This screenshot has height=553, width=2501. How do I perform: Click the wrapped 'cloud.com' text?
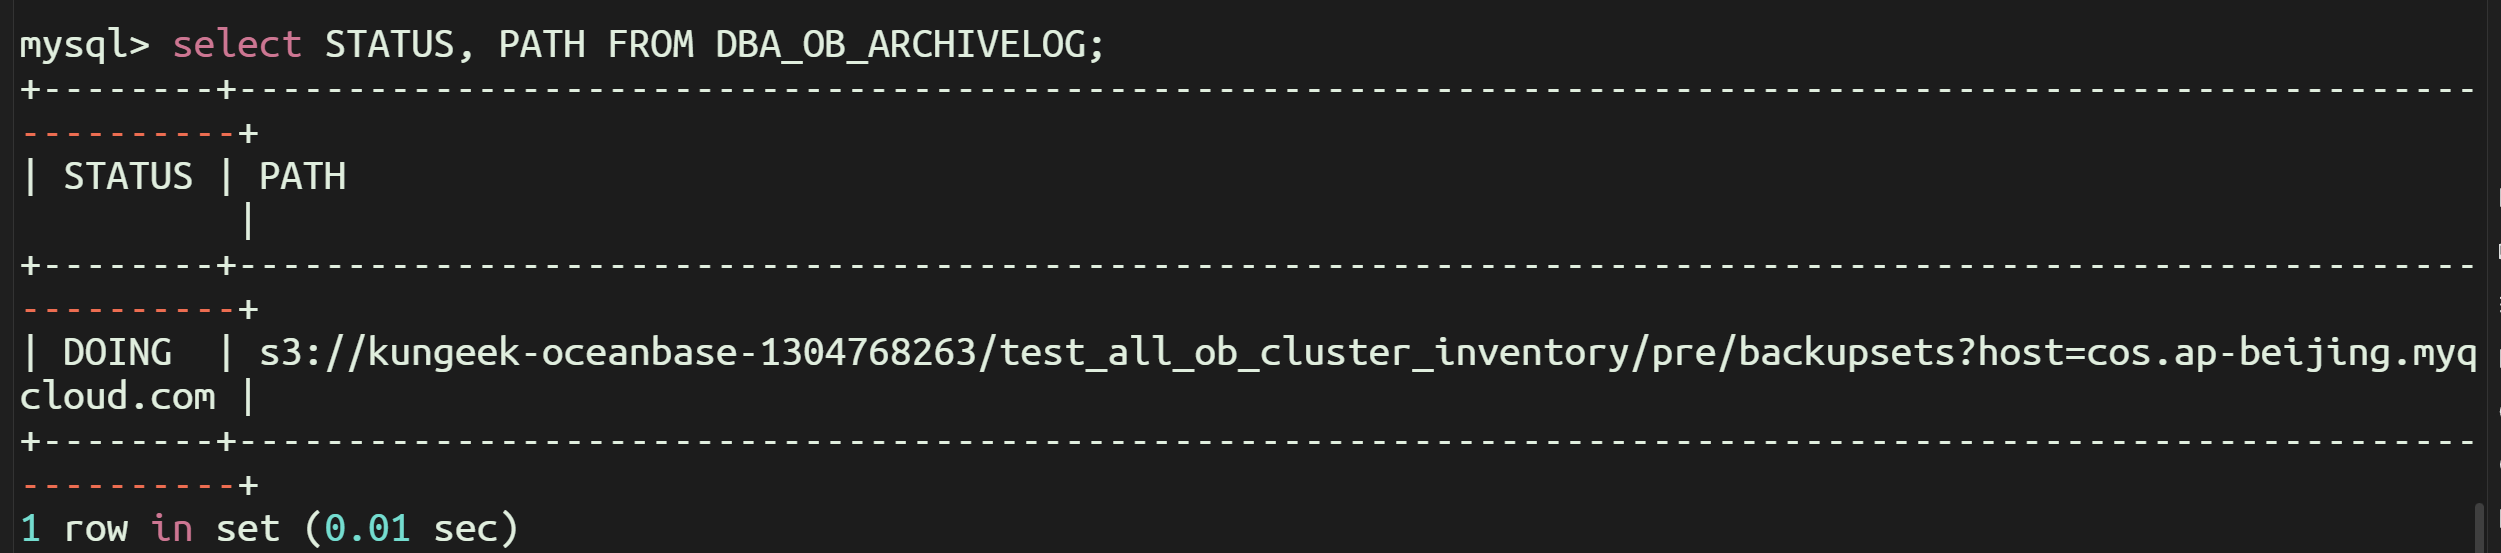(117, 397)
